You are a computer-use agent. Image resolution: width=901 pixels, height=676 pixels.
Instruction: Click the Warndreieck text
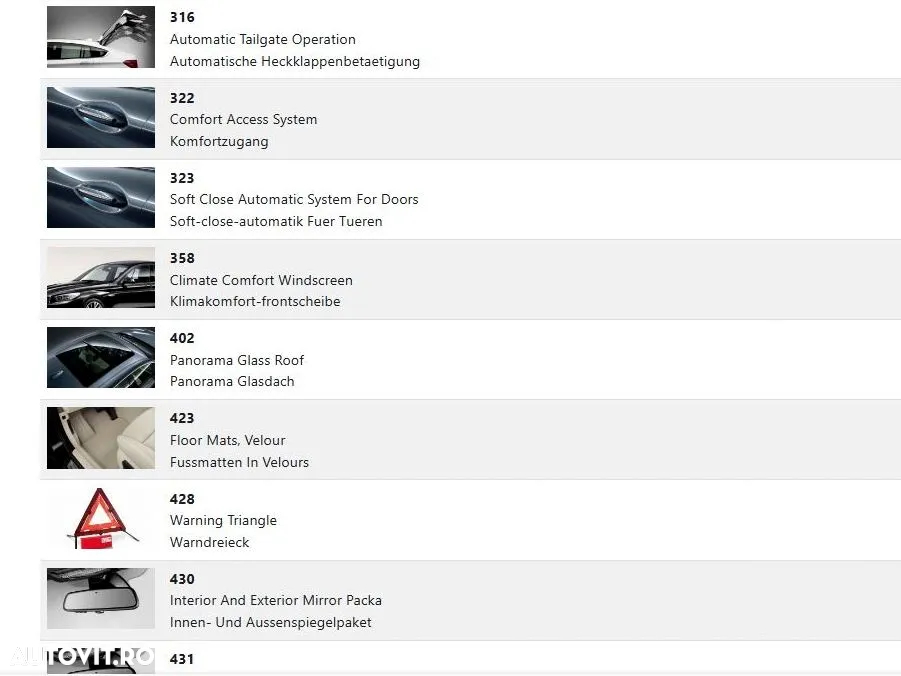coord(209,542)
